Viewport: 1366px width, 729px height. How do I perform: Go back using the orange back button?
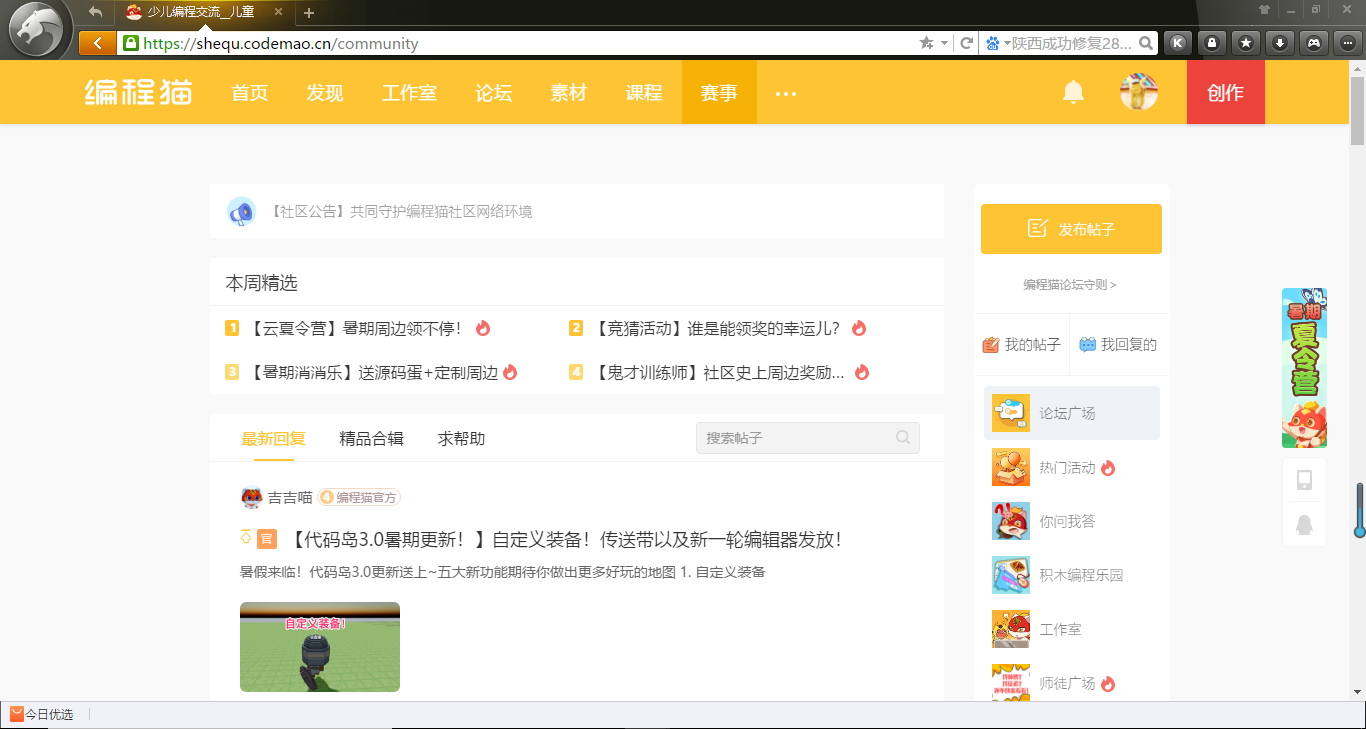pos(97,43)
